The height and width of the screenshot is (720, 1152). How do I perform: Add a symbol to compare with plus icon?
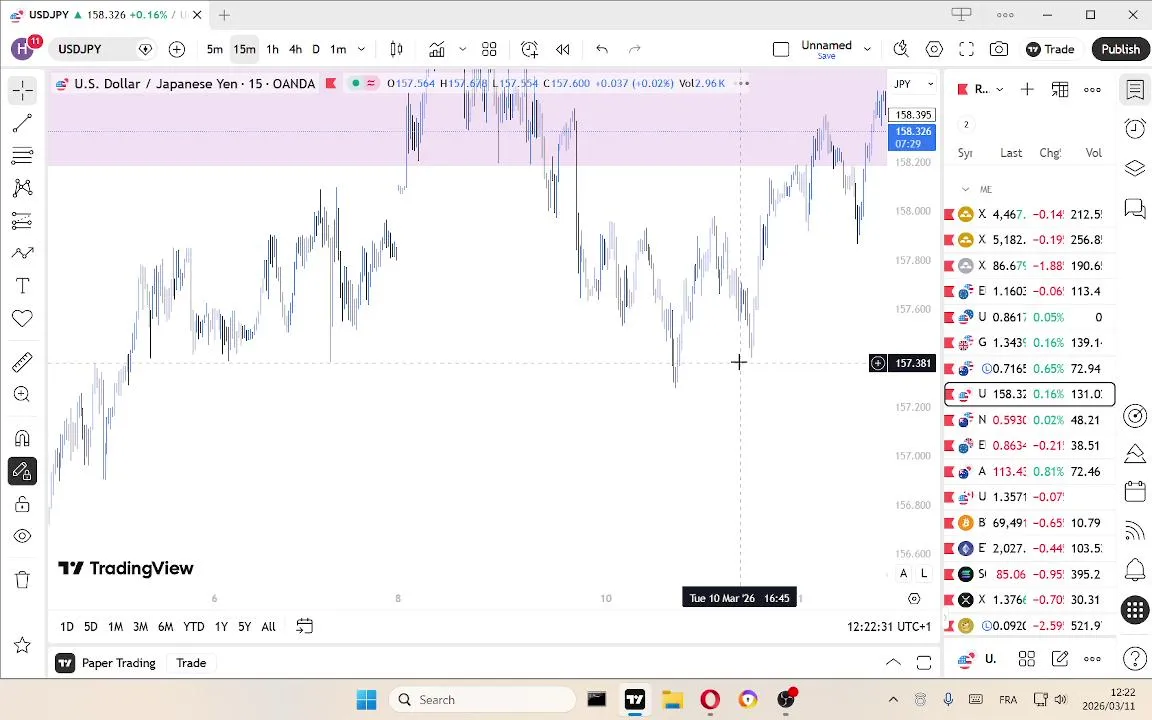176,49
